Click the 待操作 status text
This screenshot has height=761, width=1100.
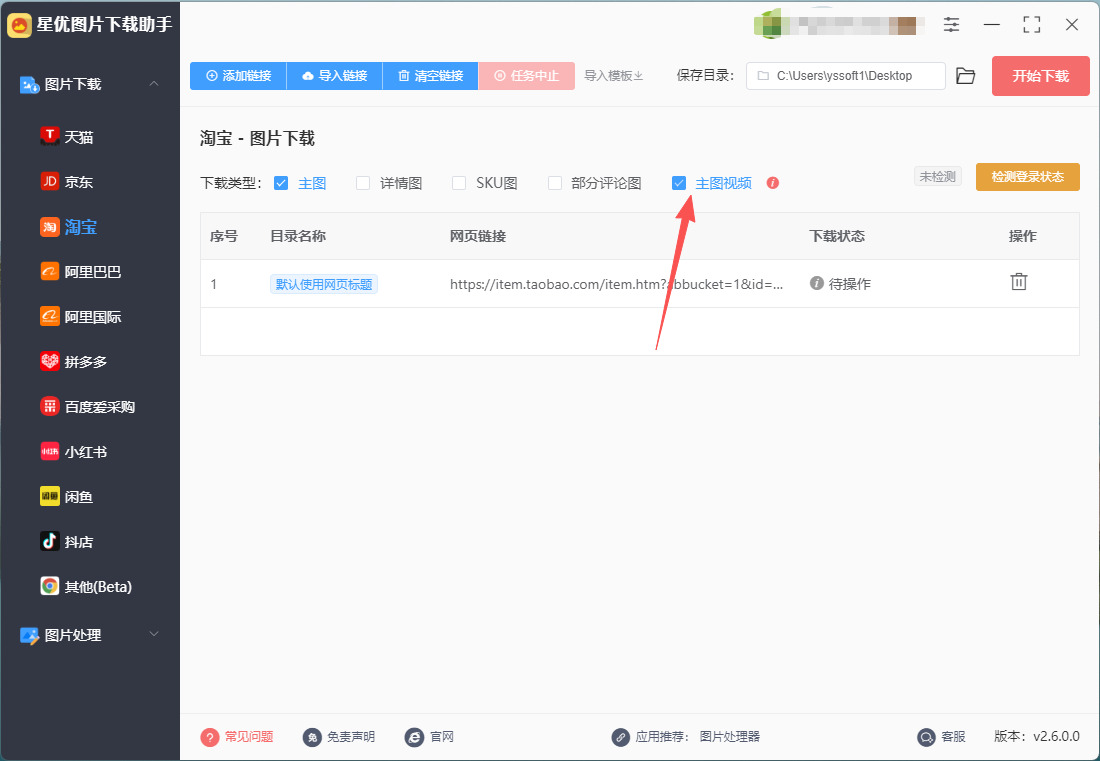pos(850,284)
